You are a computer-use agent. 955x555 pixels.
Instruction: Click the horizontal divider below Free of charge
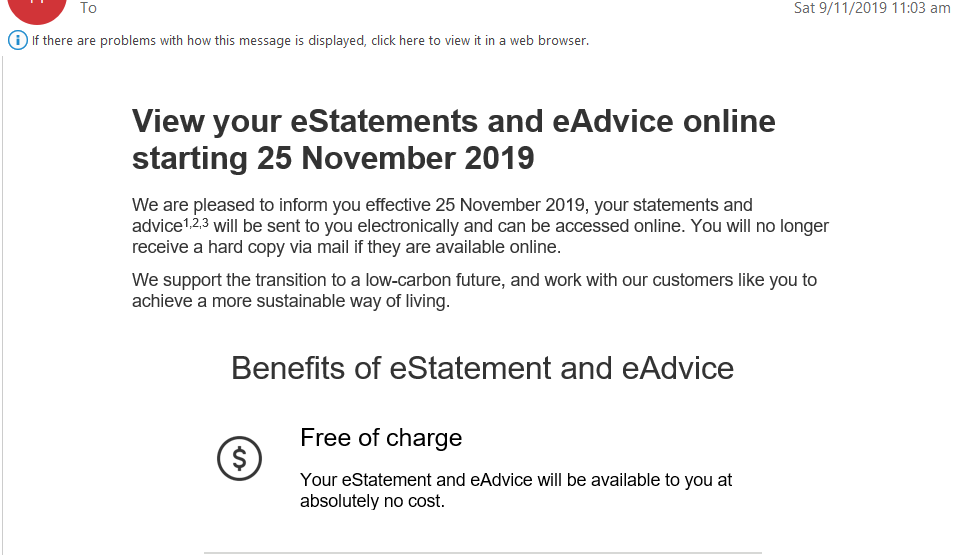(x=482, y=552)
